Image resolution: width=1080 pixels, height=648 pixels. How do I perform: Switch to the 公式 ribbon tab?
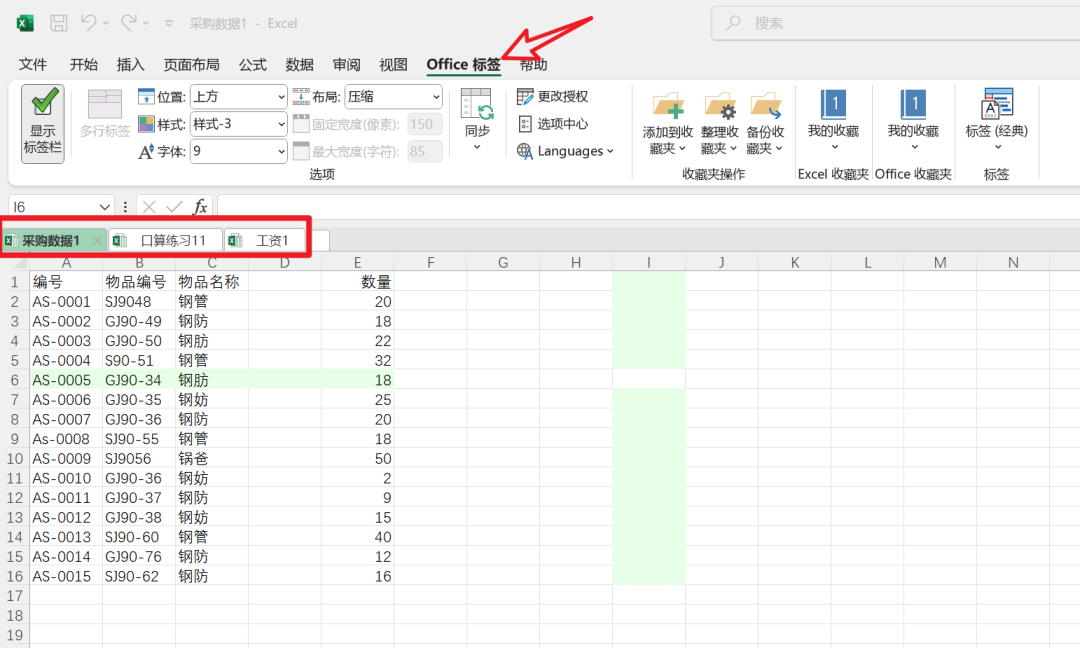tap(253, 65)
